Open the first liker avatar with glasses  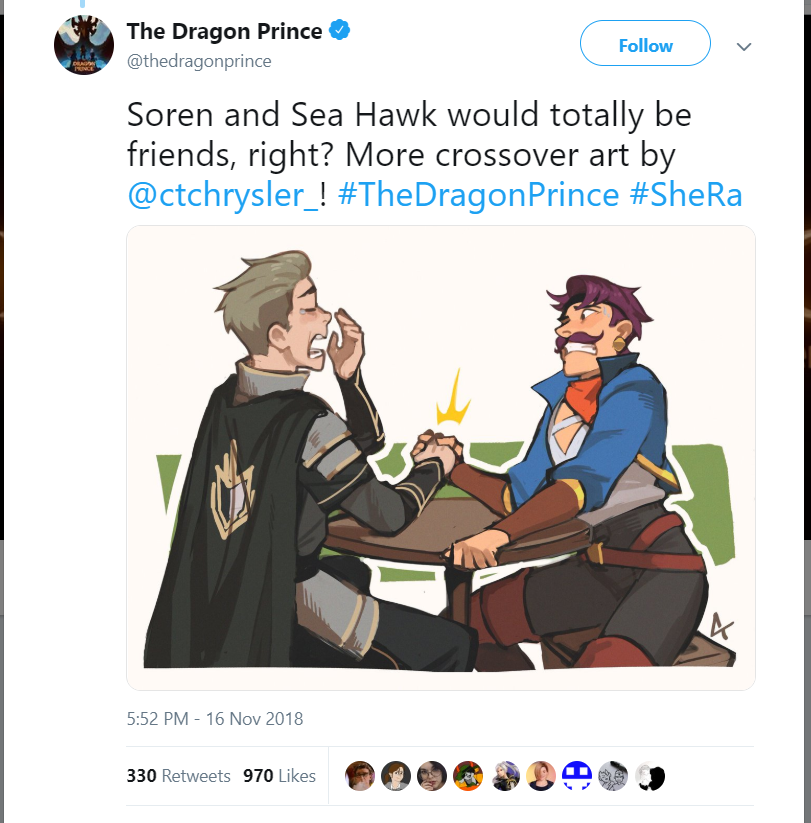(360, 776)
